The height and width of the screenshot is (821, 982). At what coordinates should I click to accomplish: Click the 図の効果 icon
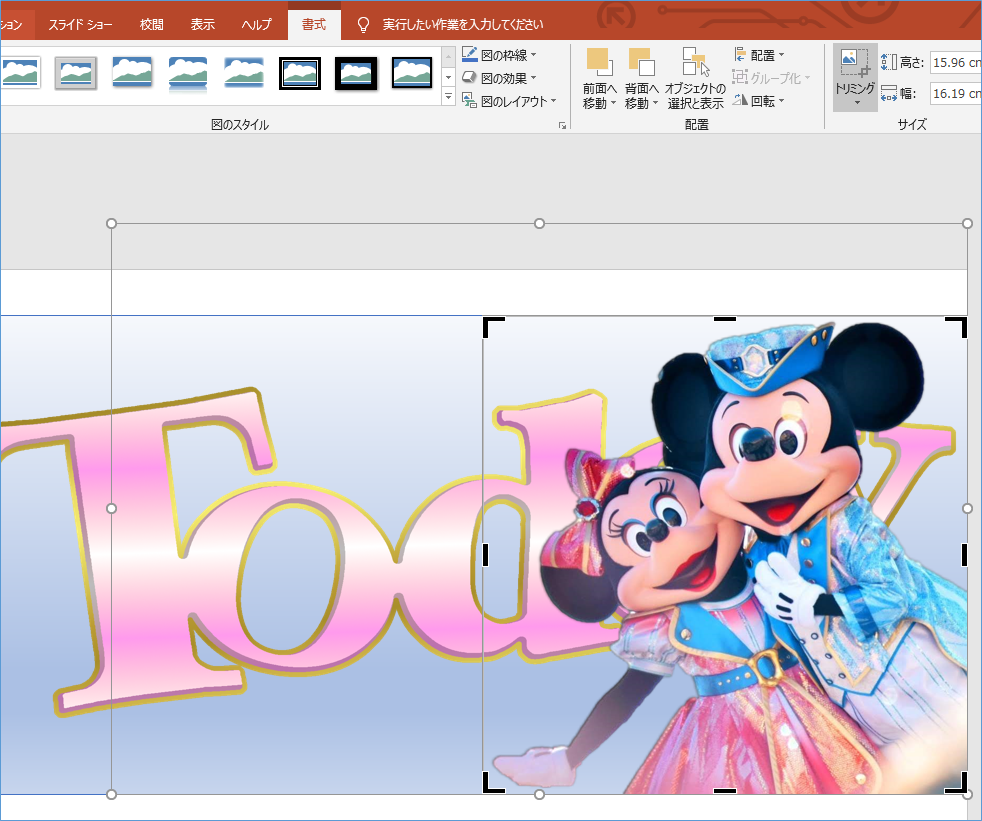(x=470, y=78)
